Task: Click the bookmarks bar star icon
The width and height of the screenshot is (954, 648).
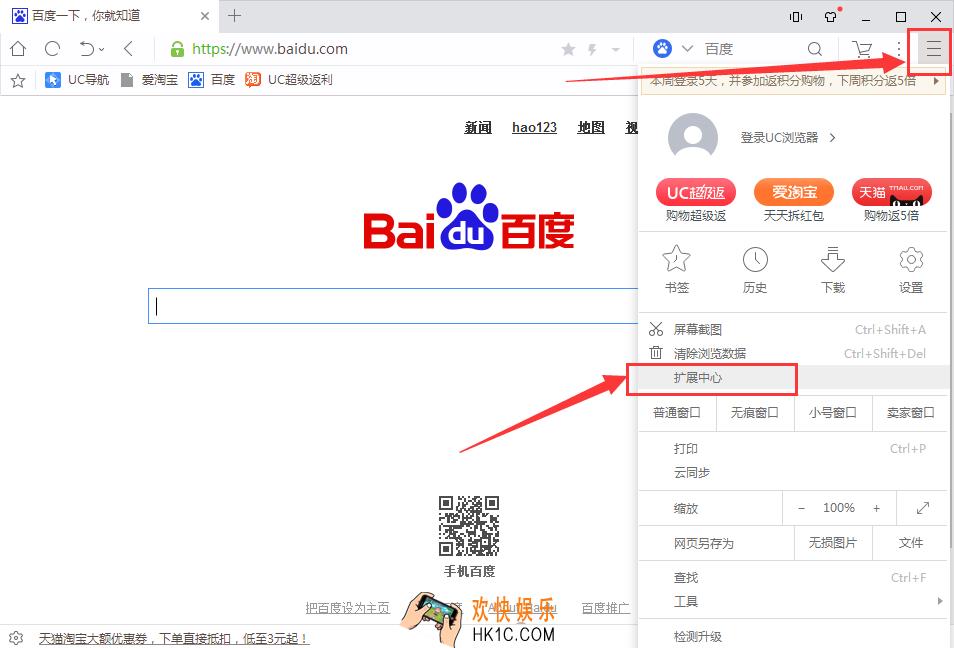Action: click(x=18, y=80)
